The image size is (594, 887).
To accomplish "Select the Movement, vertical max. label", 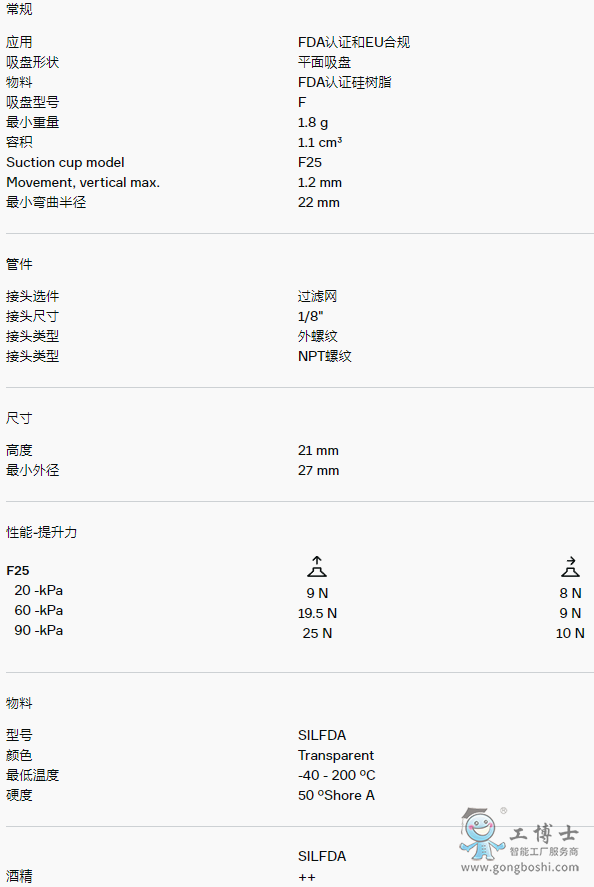I will tap(83, 183).
